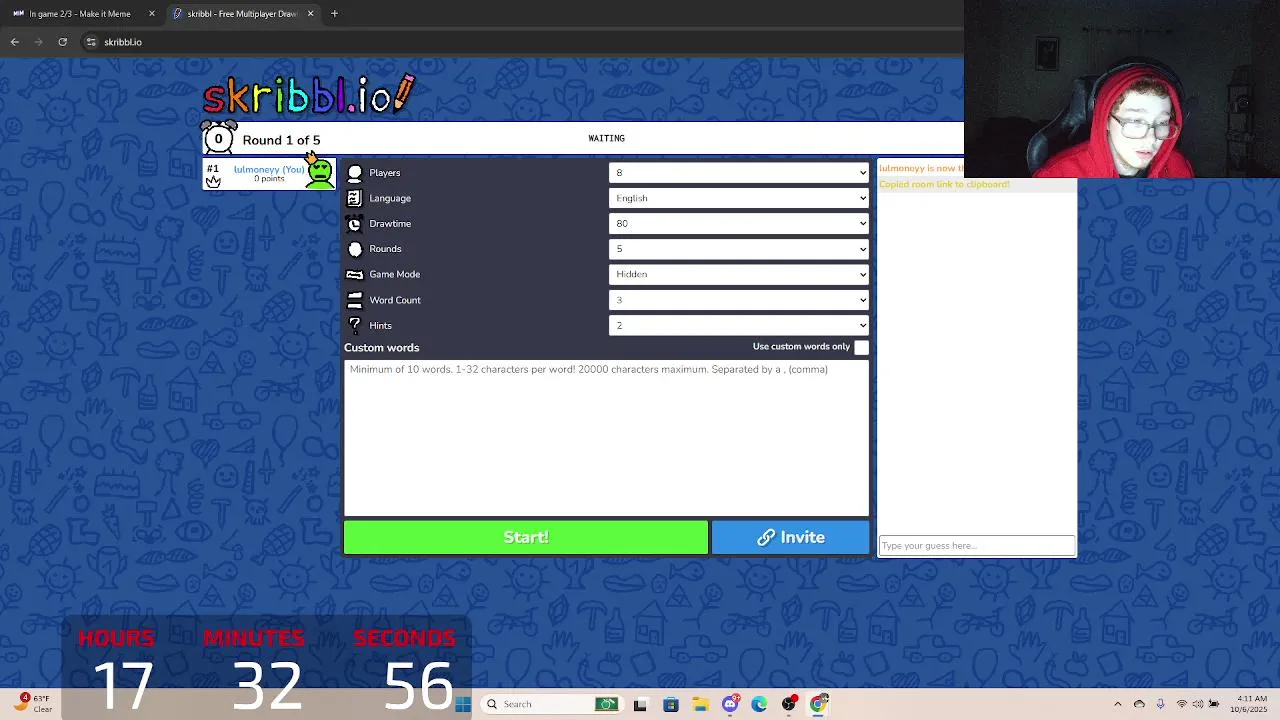Click the Game Mode icon
The width and height of the screenshot is (1280, 720).
click(x=354, y=274)
